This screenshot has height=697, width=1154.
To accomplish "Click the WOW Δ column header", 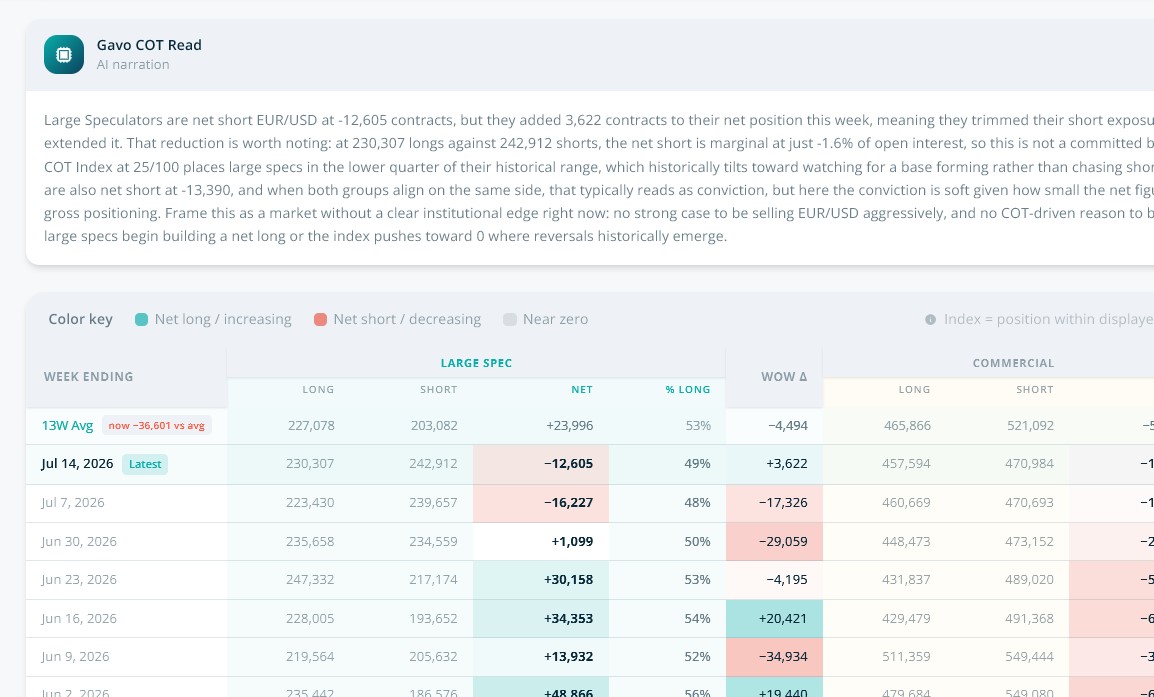I will click(x=784, y=377).
